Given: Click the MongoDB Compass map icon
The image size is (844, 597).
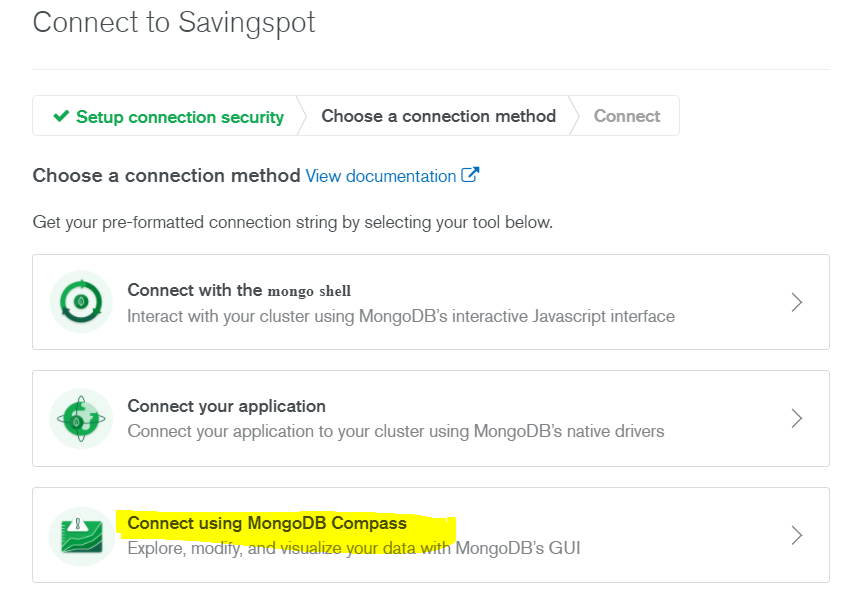Looking at the screenshot, I should tap(81, 536).
